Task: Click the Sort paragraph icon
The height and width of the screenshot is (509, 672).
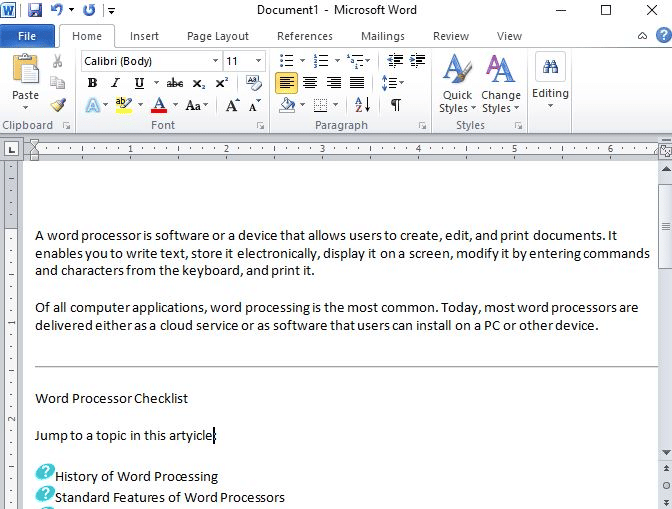Action: pyautogui.click(x=362, y=105)
